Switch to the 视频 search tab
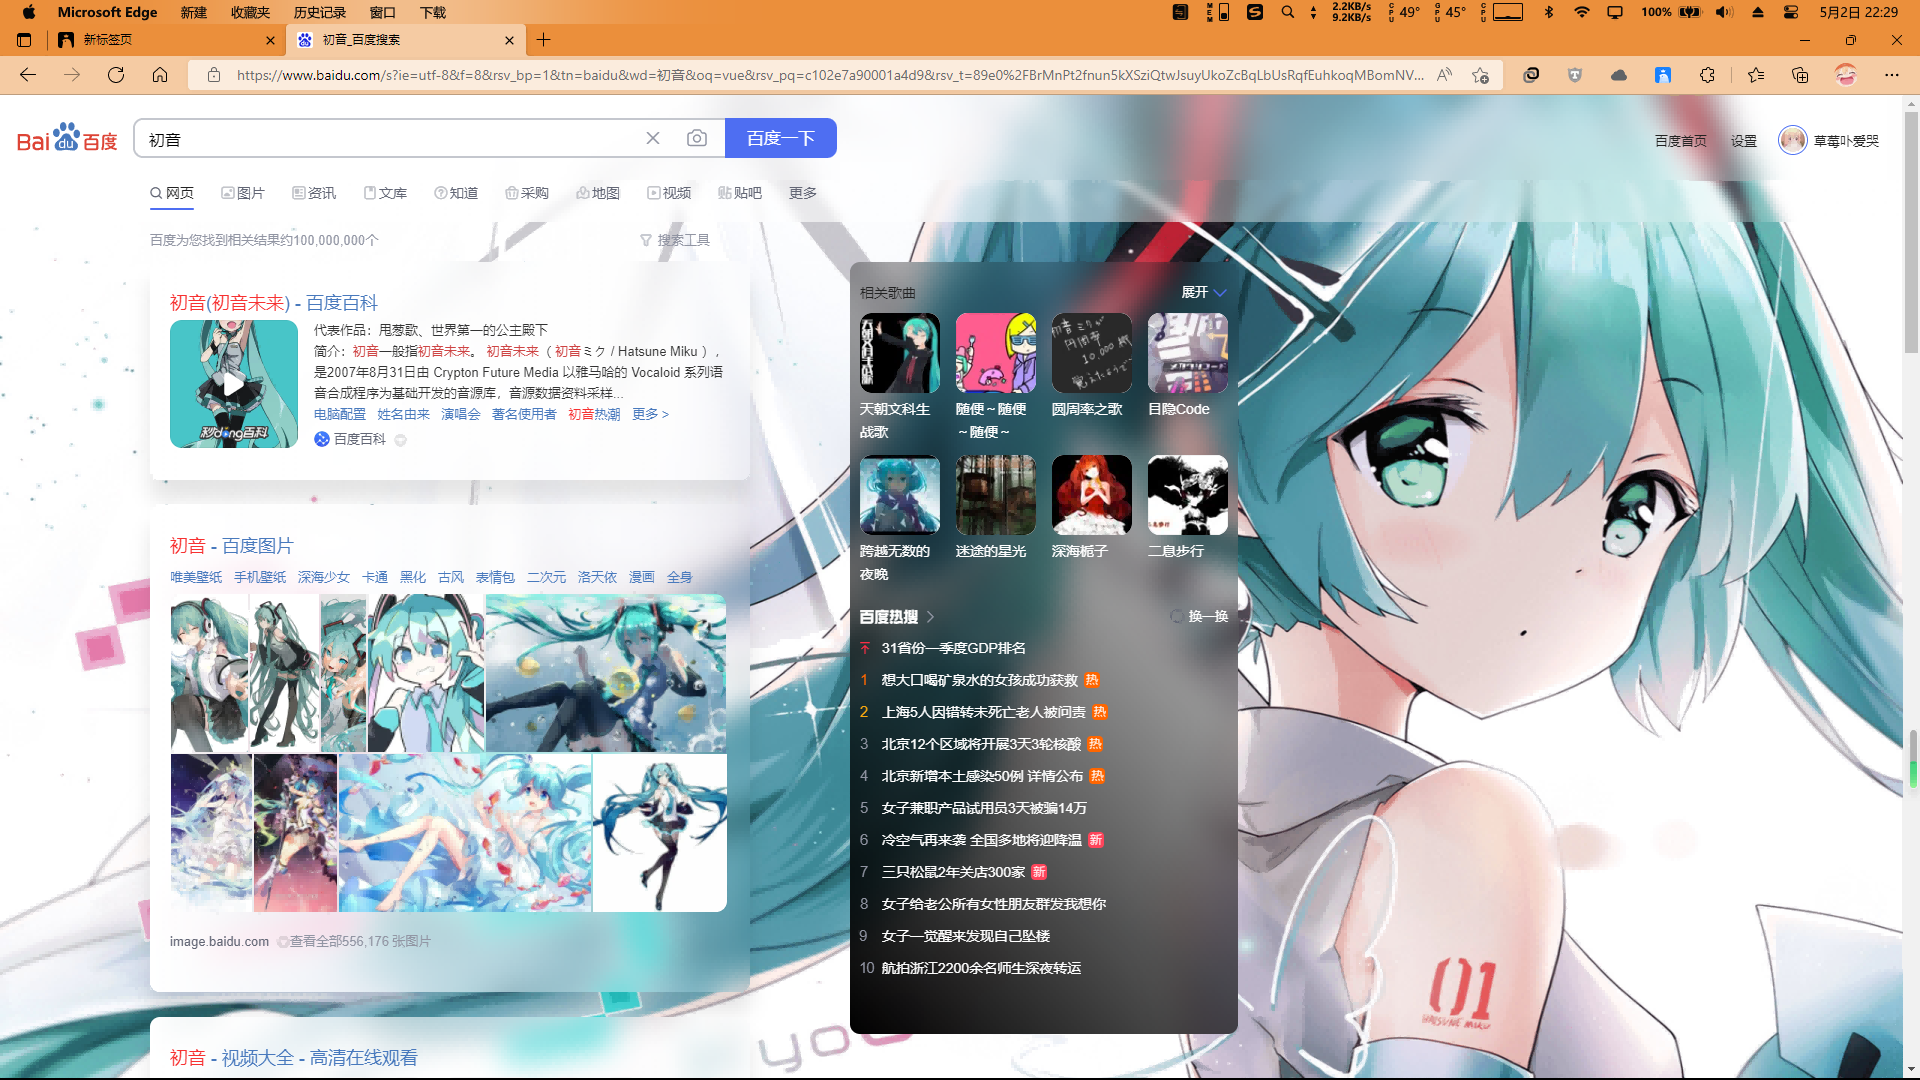Image resolution: width=1920 pixels, height=1080 pixels. tap(669, 193)
